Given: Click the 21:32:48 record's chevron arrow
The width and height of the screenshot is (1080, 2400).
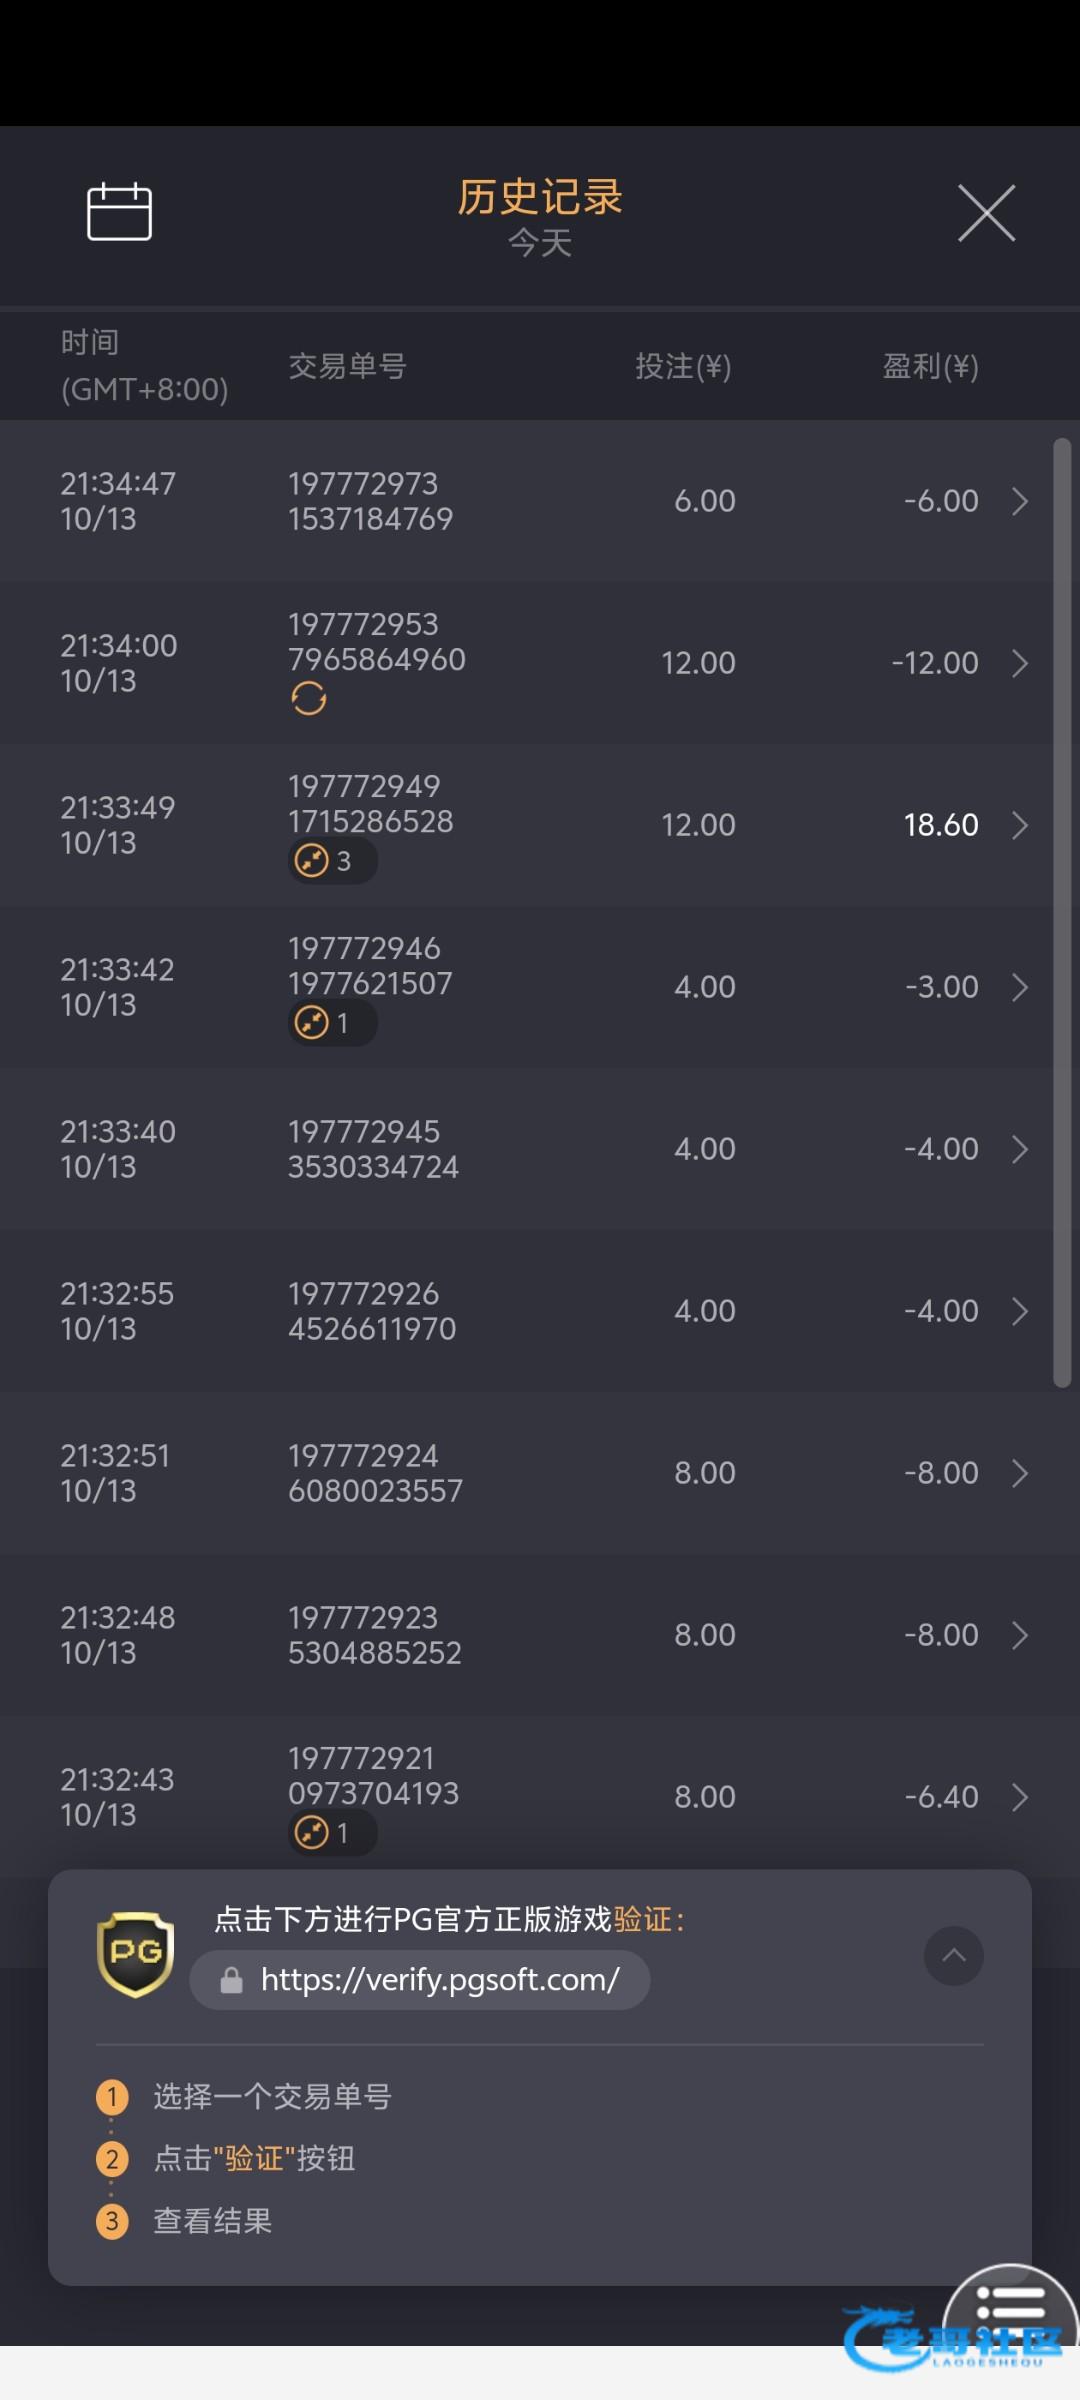Looking at the screenshot, I should (x=1020, y=1635).
